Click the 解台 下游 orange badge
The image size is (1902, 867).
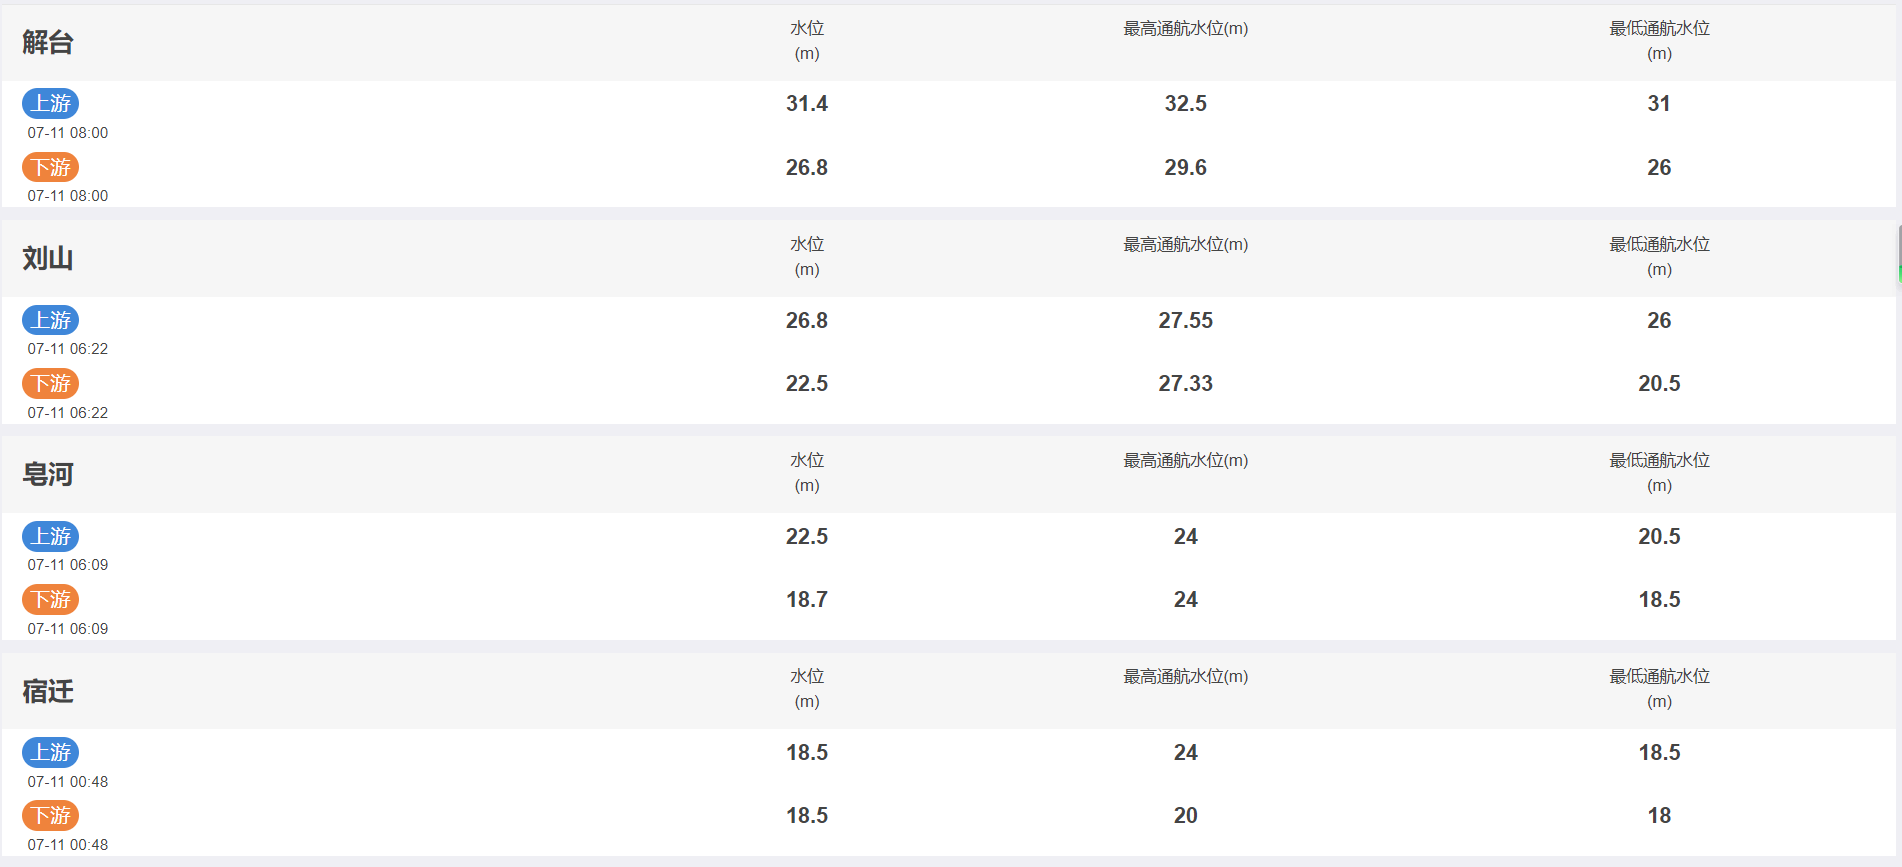[51, 167]
